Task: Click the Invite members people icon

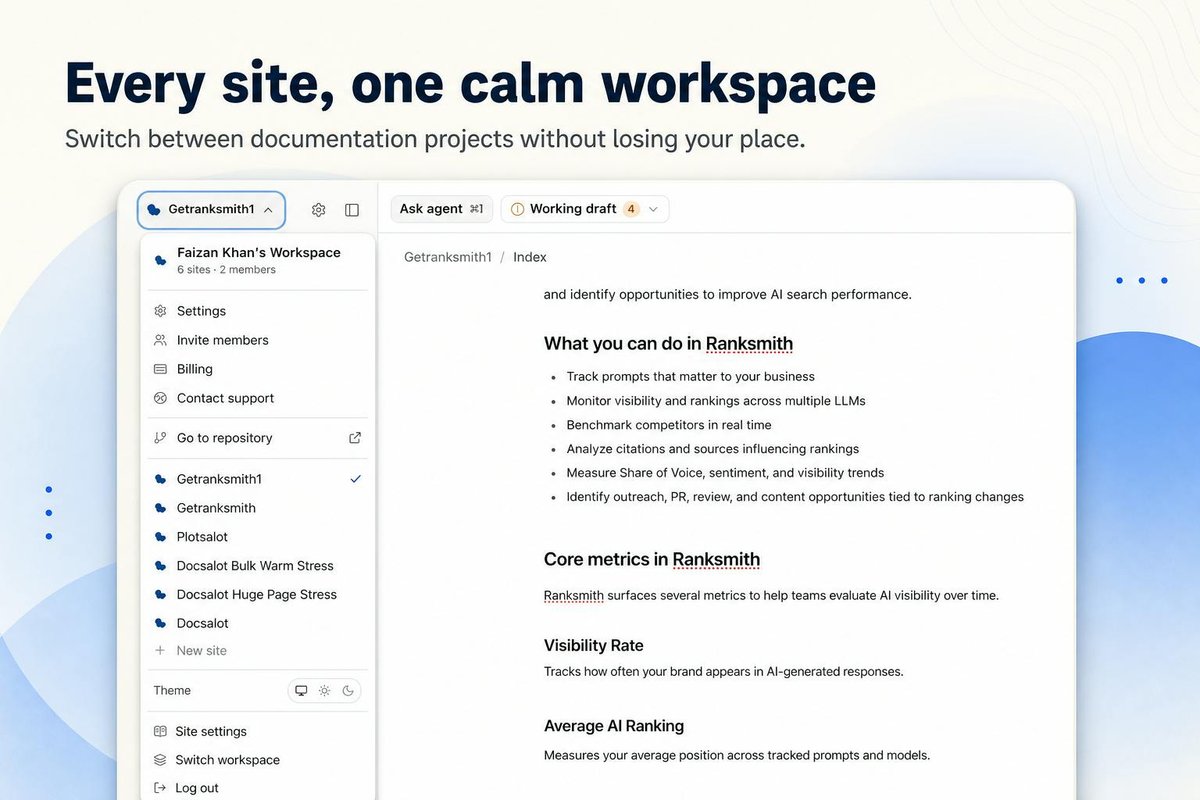Action: pyautogui.click(x=160, y=340)
